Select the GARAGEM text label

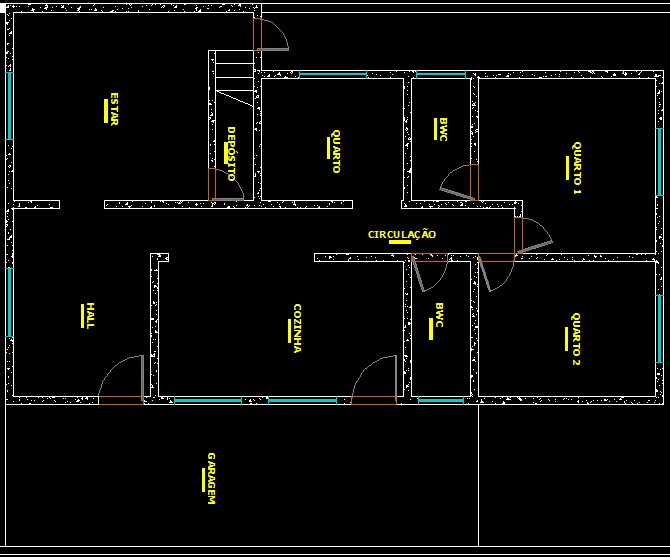point(211,479)
